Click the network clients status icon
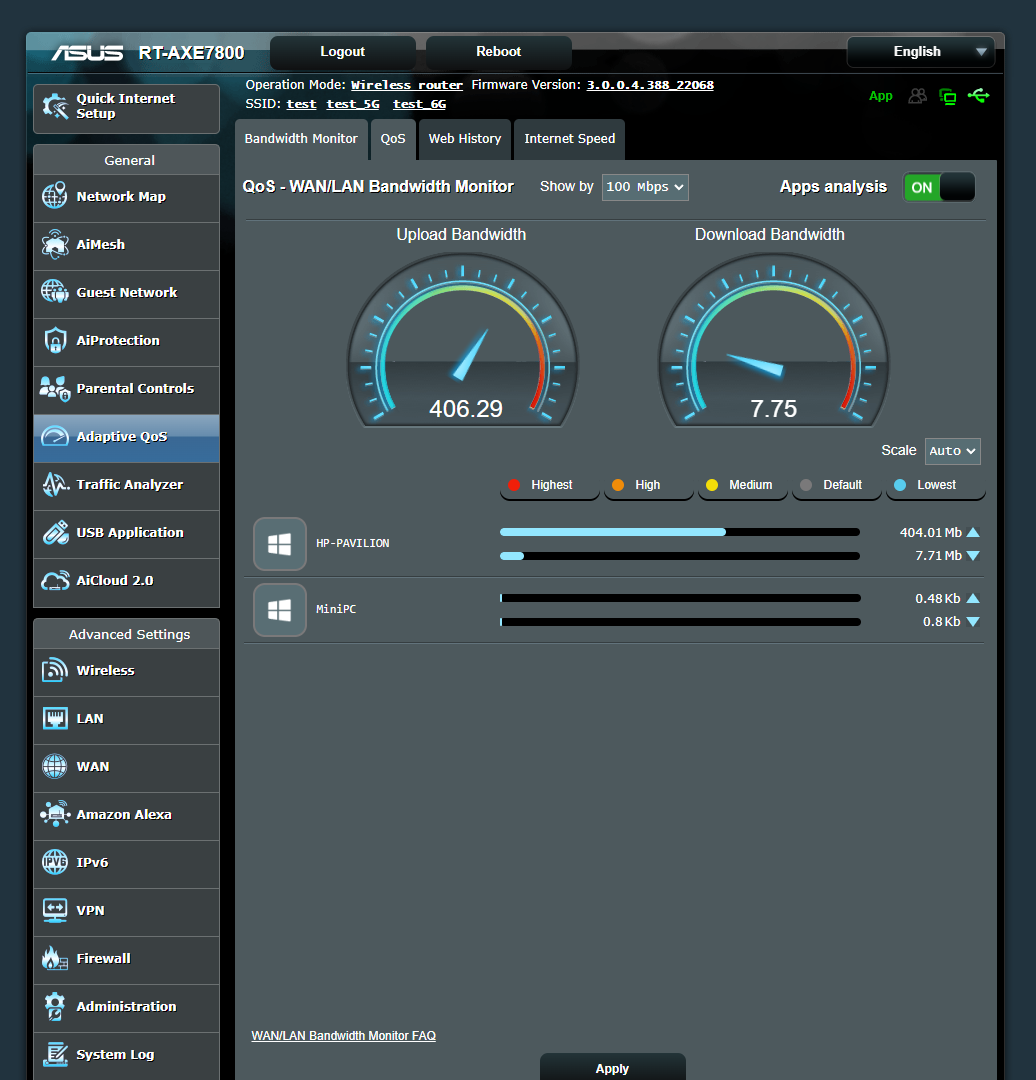The width and height of the screenshot is (1036, 1080). (948, 96)
